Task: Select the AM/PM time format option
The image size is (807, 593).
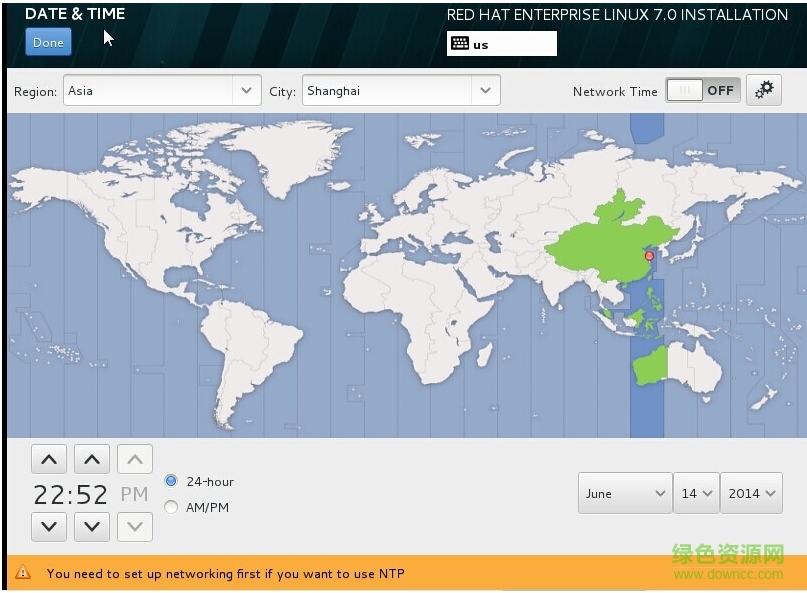Action: (x=171, y=507)
